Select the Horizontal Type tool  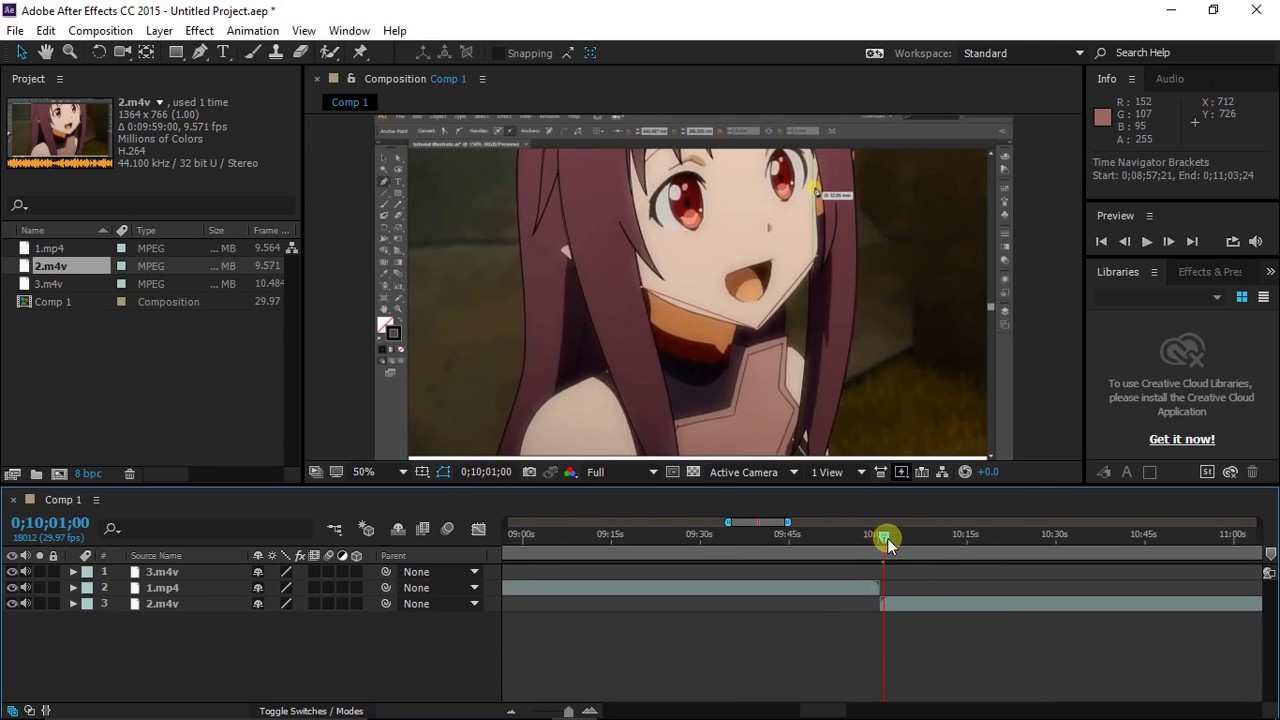tap(223, 53)
